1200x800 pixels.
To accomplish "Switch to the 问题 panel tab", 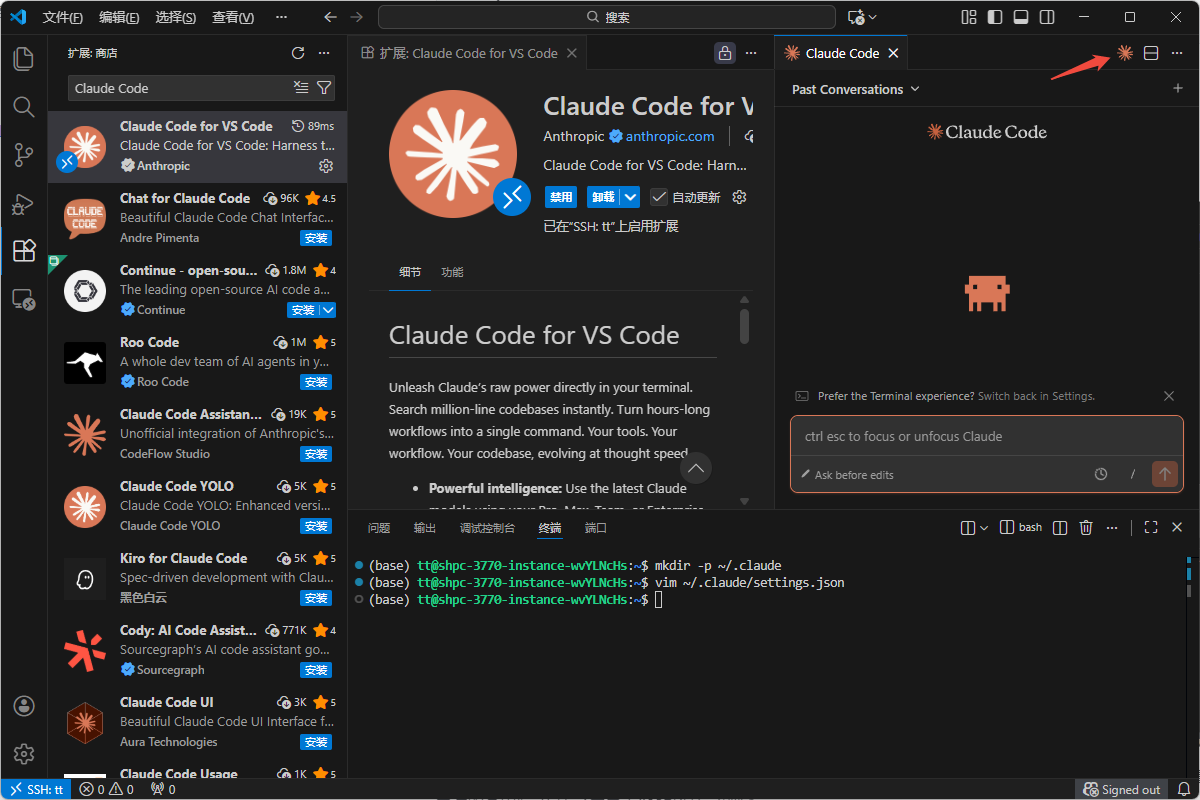I will [379, 527].
